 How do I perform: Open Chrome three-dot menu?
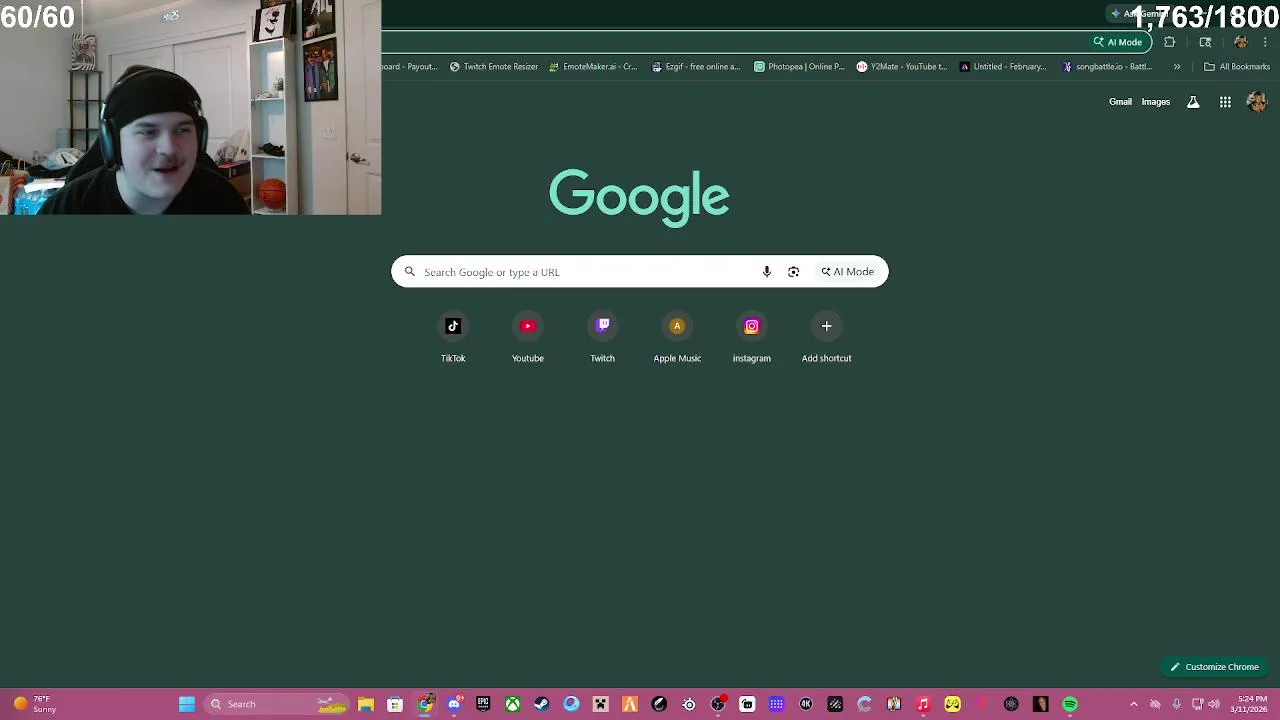coord(1265,42)
